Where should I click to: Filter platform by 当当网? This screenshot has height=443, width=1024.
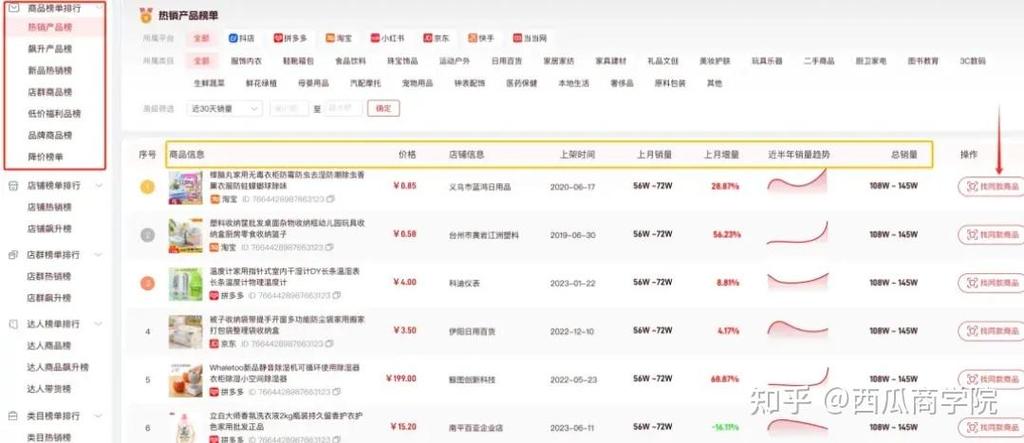[529, 39]
